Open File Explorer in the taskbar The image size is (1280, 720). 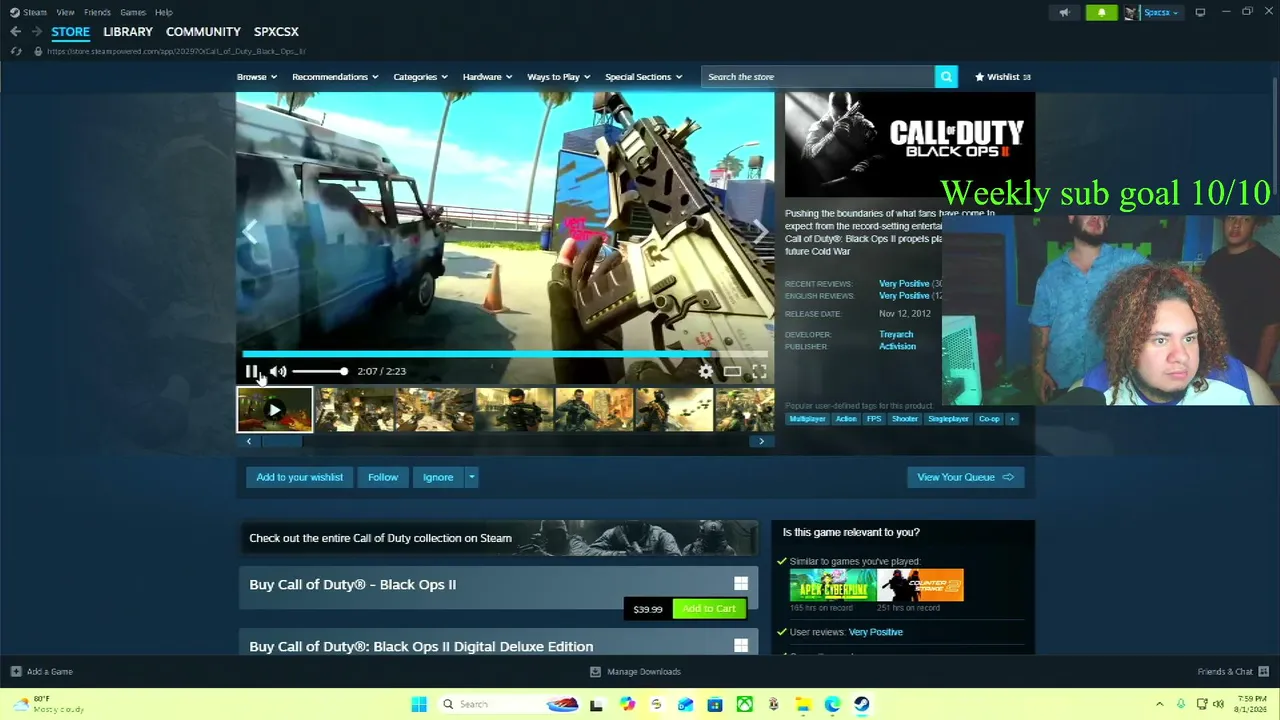pyautogui.click(x=803, y=704)
